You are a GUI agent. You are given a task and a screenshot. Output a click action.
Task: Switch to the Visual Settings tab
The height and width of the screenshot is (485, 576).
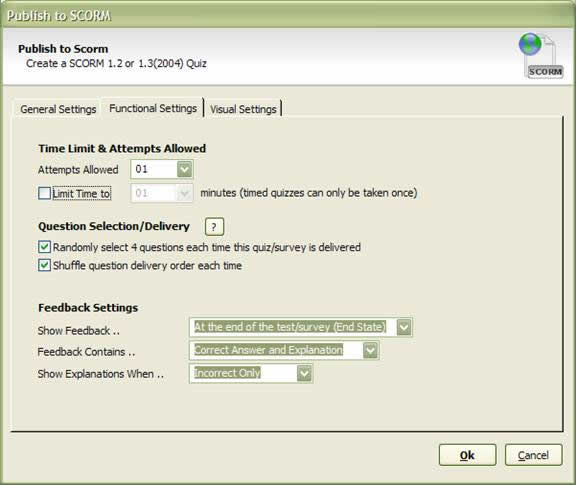pos(243,109)
